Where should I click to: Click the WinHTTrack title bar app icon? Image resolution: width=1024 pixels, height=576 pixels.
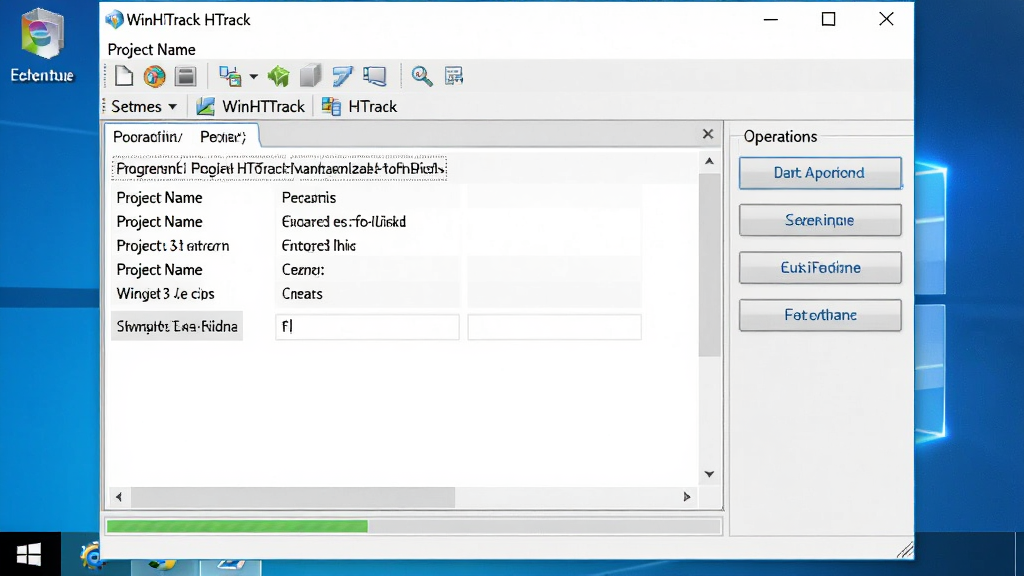(x=114, y=20)
